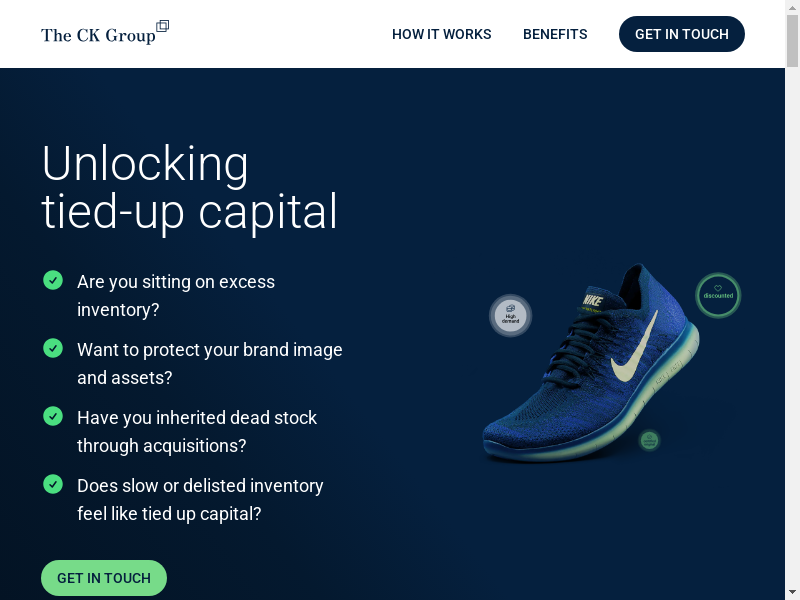The width and height of the screenshot is (800, 600).
Task: Click the Unlocking tied-up capital headline
Action: point(189,187)
